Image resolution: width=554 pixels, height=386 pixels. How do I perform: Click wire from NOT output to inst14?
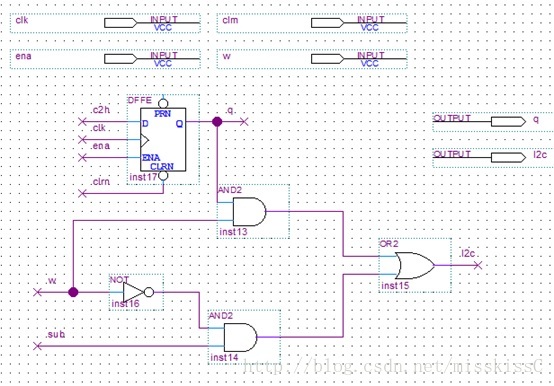tap(199, 310)
